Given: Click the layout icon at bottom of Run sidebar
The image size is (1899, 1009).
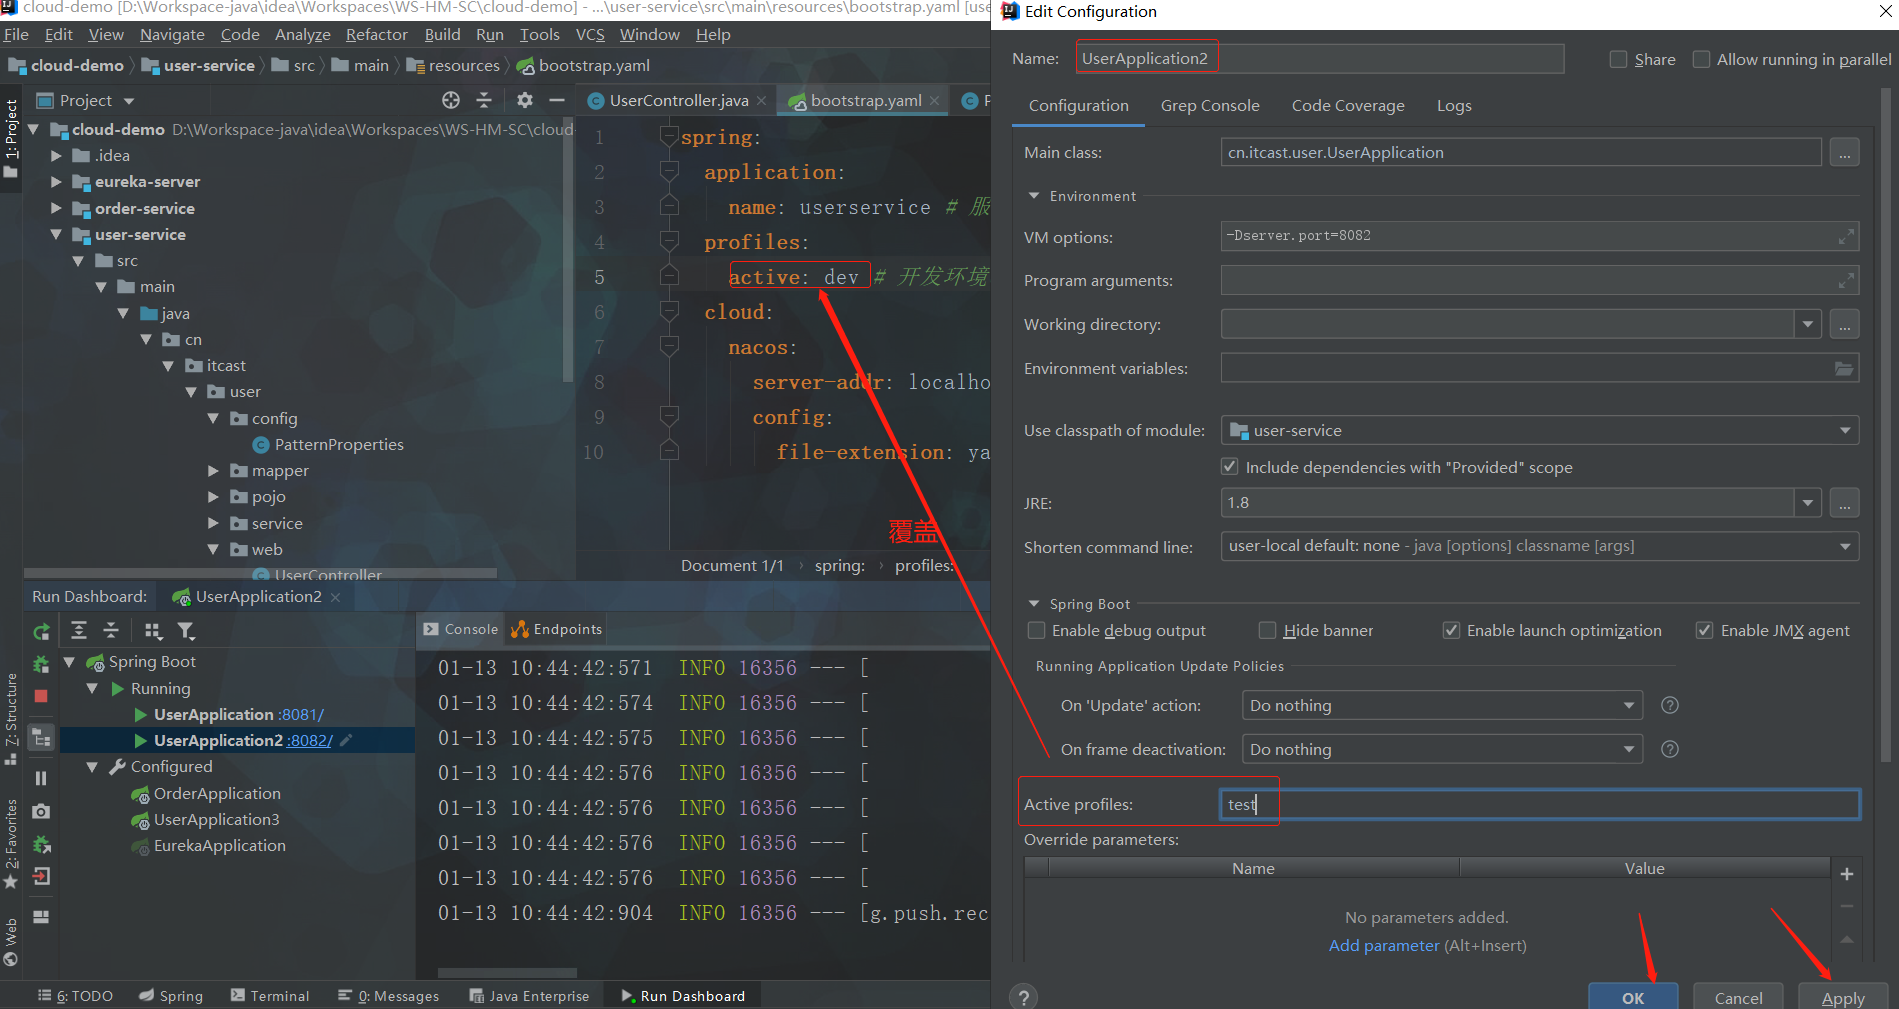Looking at the screenshot, I should [x=41, y=917].
